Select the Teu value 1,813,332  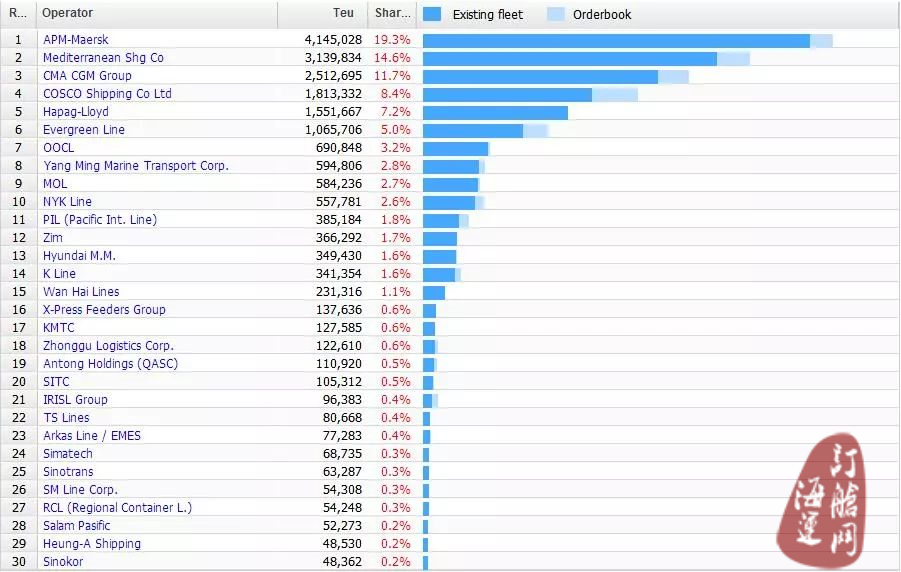(x=333, y=94)
